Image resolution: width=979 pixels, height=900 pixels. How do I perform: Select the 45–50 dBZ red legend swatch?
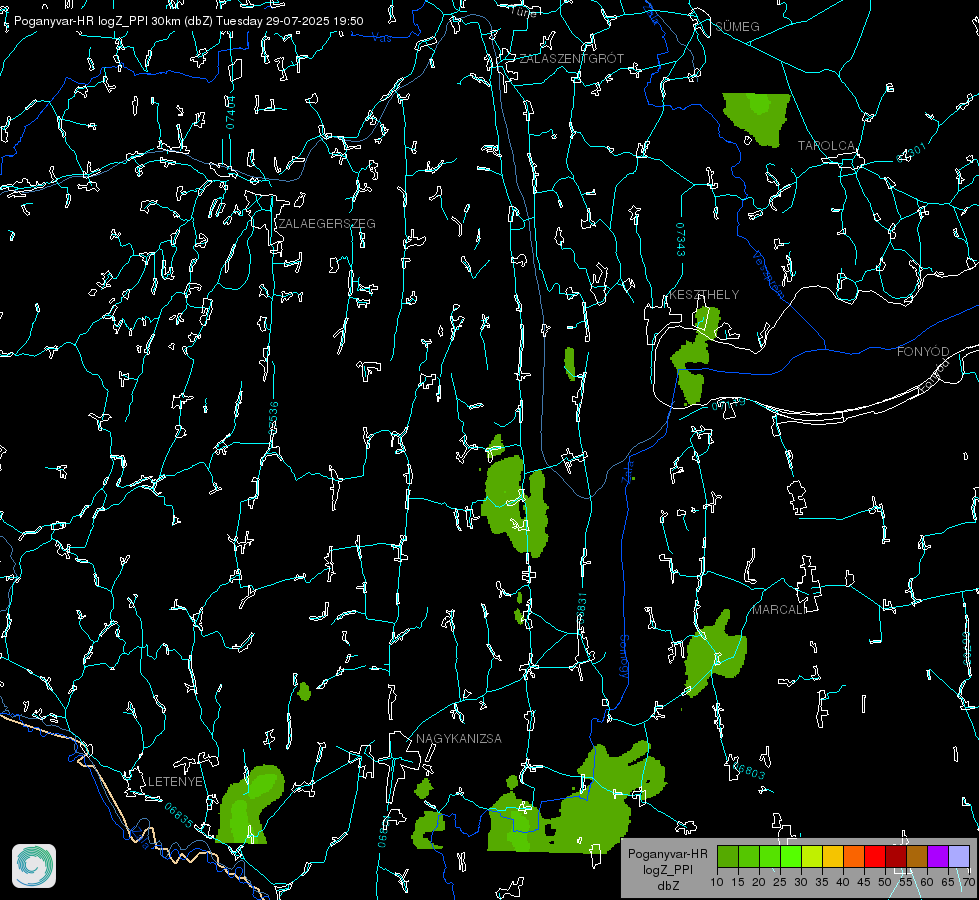(x=875, y=856)
